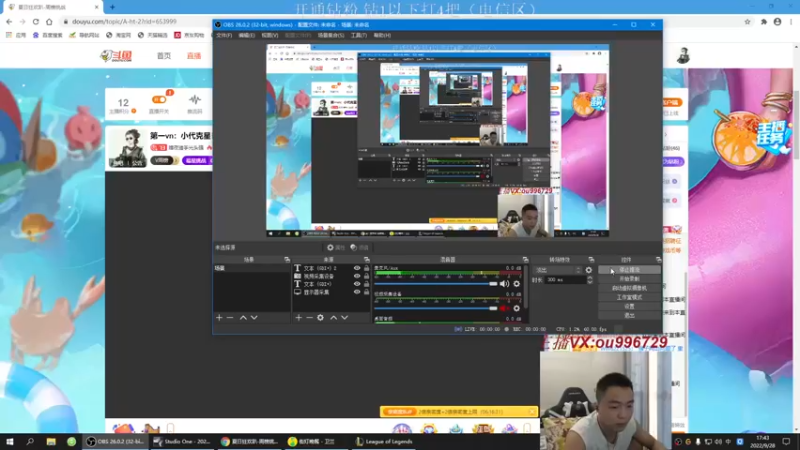
Task: Open the scene transition type dropdown
Action: pyautogui.click(x=557, y=270)
